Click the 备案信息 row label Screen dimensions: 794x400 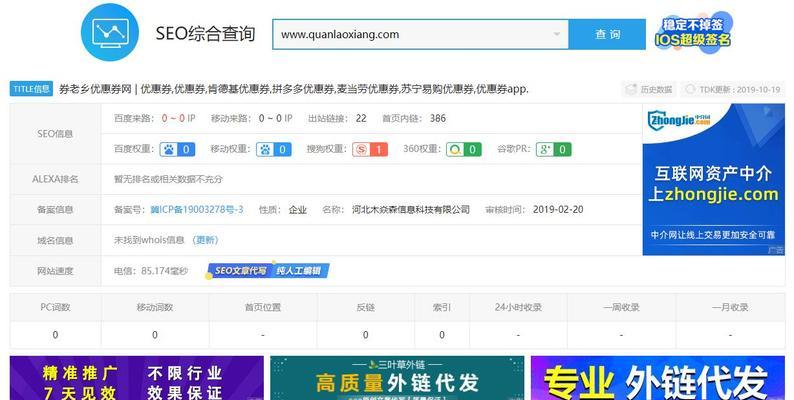[x=55, y=210]
